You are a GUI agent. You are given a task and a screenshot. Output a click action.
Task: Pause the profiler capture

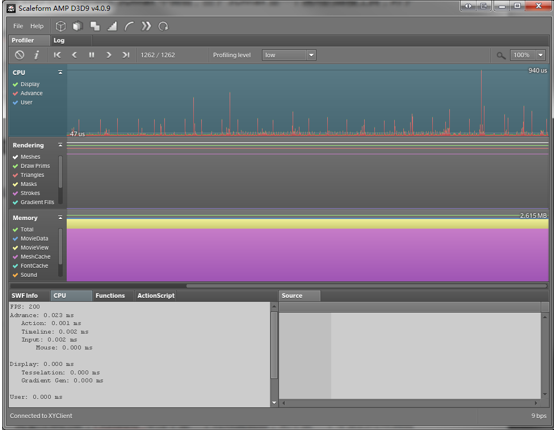tap(92, 55)
